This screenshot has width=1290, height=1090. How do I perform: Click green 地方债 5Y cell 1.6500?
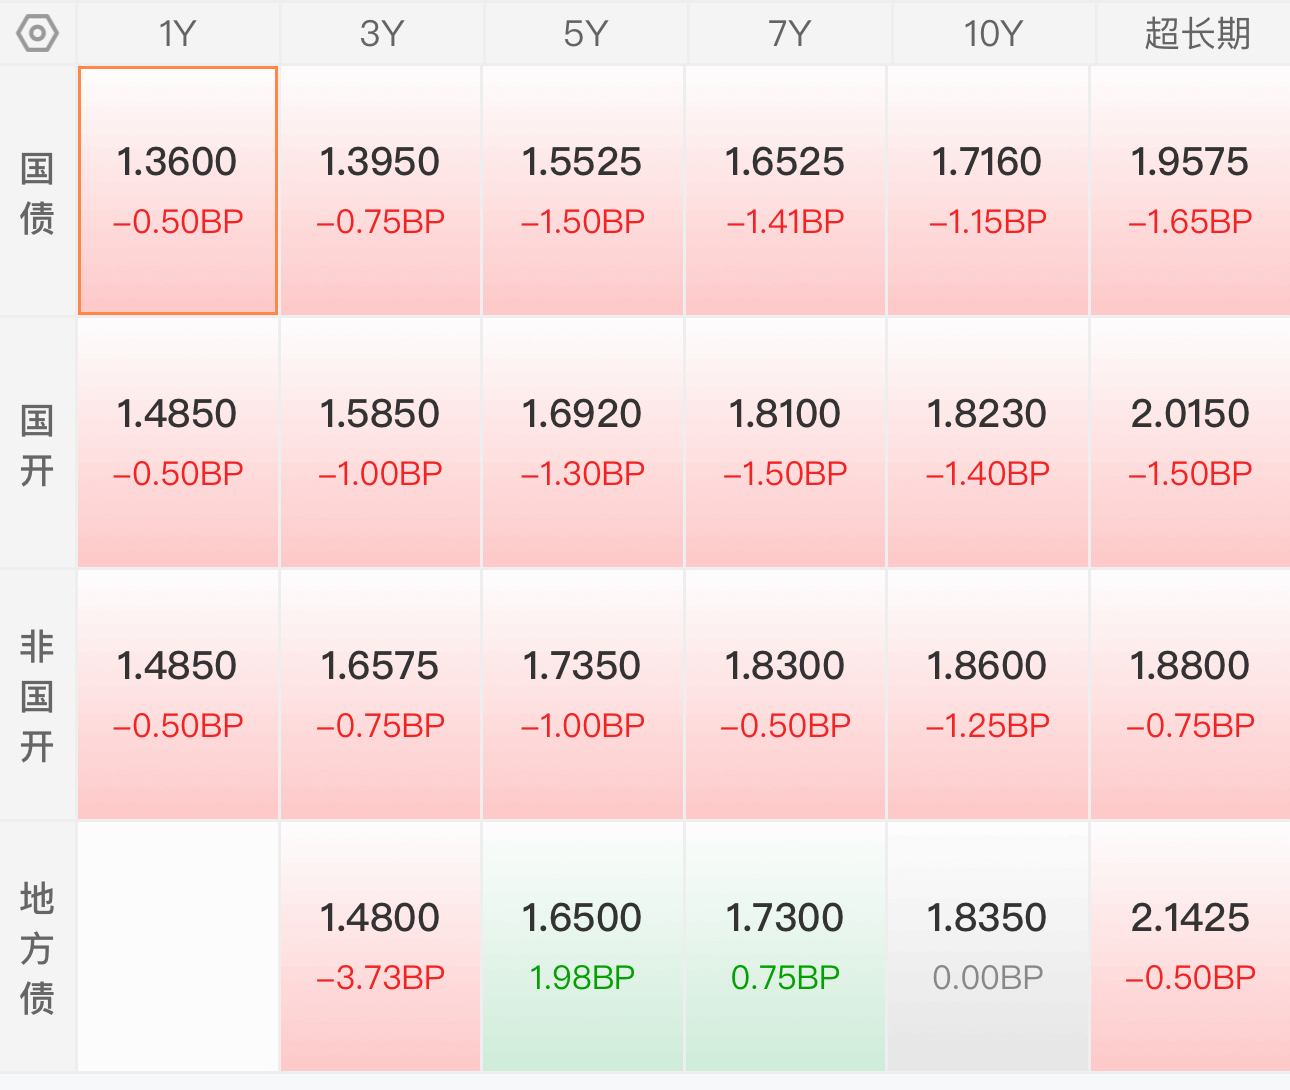[583, 947]
